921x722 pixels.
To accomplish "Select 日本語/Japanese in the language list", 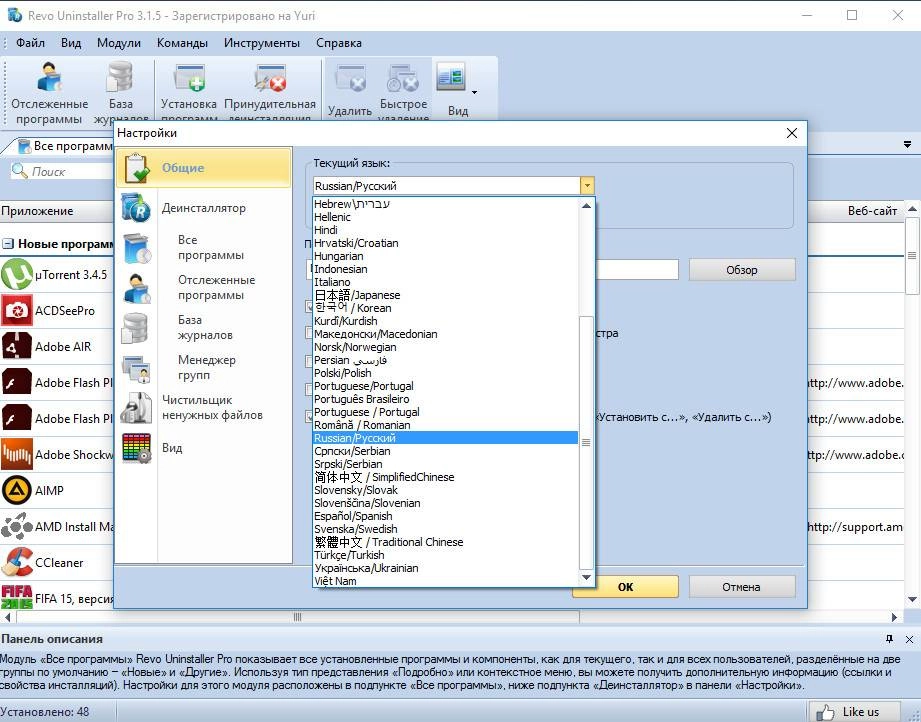I will tap(445, 295).
